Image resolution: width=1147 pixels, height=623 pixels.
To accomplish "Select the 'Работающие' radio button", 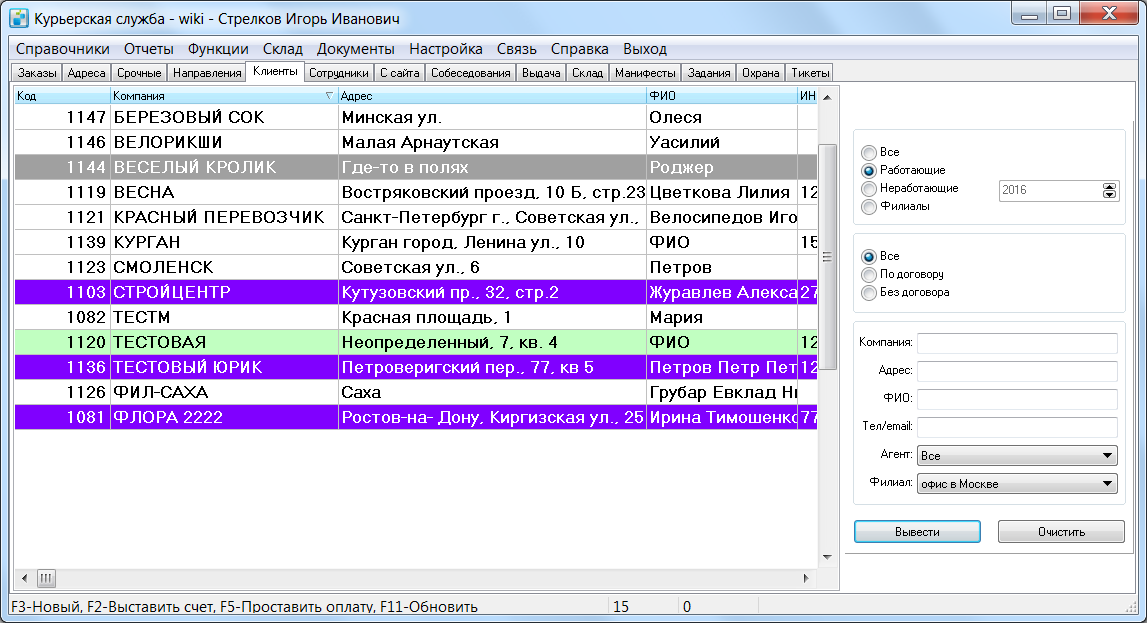I will pyautogui.click(x=868, y=170).
